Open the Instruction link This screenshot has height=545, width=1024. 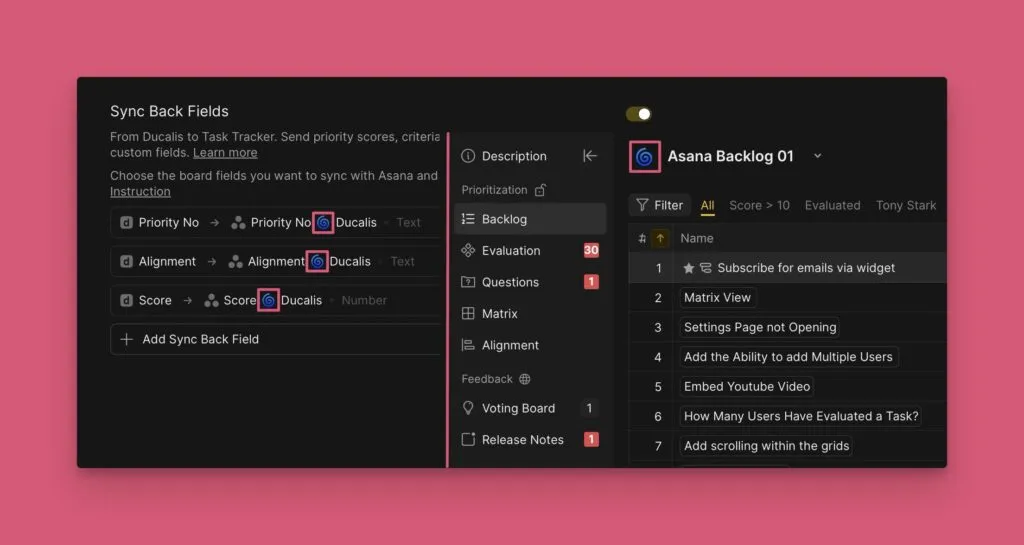point(140,191)
